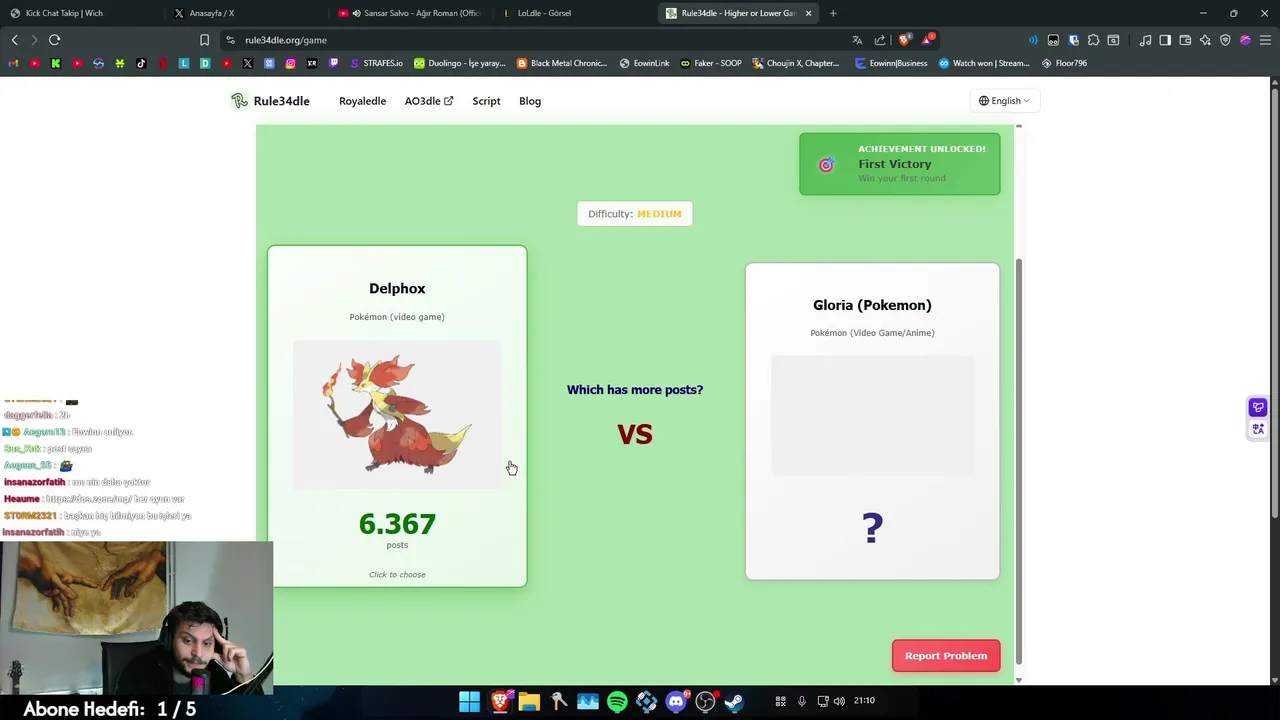Open the Floor796 bookmark
The width and height of the screenshot is (1280, 720).
(x=1064, y=63)
